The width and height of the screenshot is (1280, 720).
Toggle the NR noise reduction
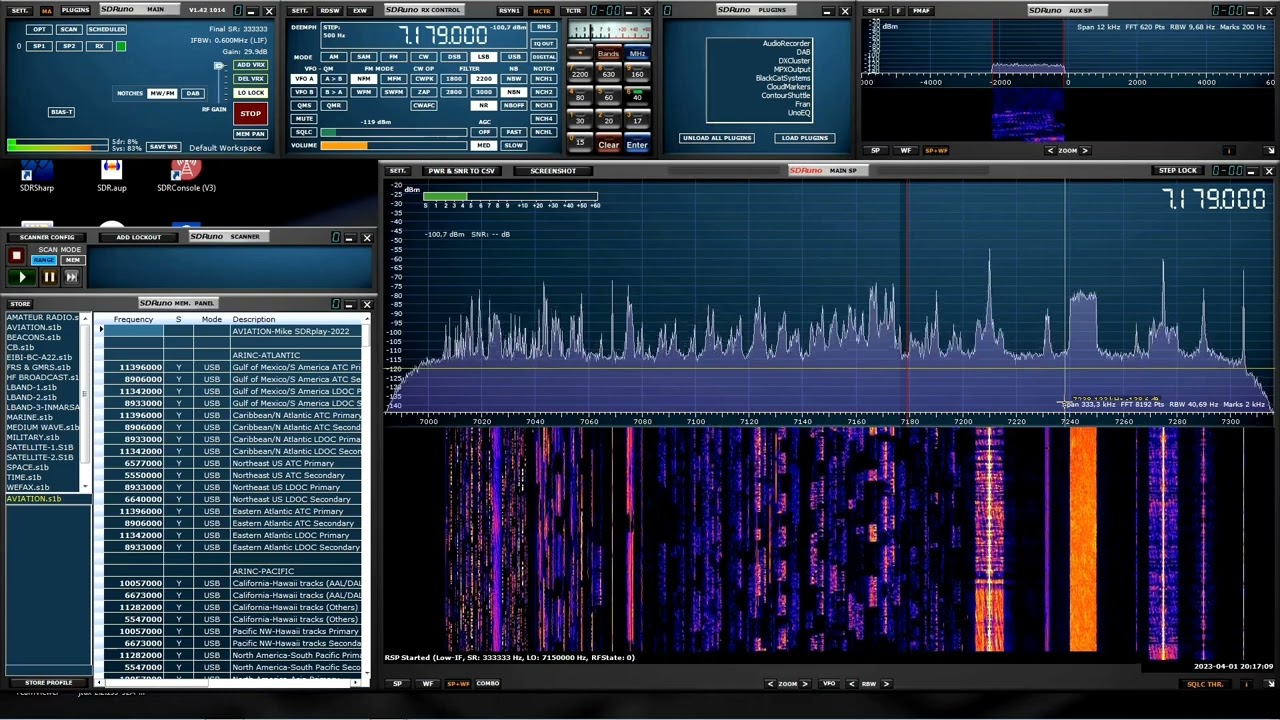483,105
